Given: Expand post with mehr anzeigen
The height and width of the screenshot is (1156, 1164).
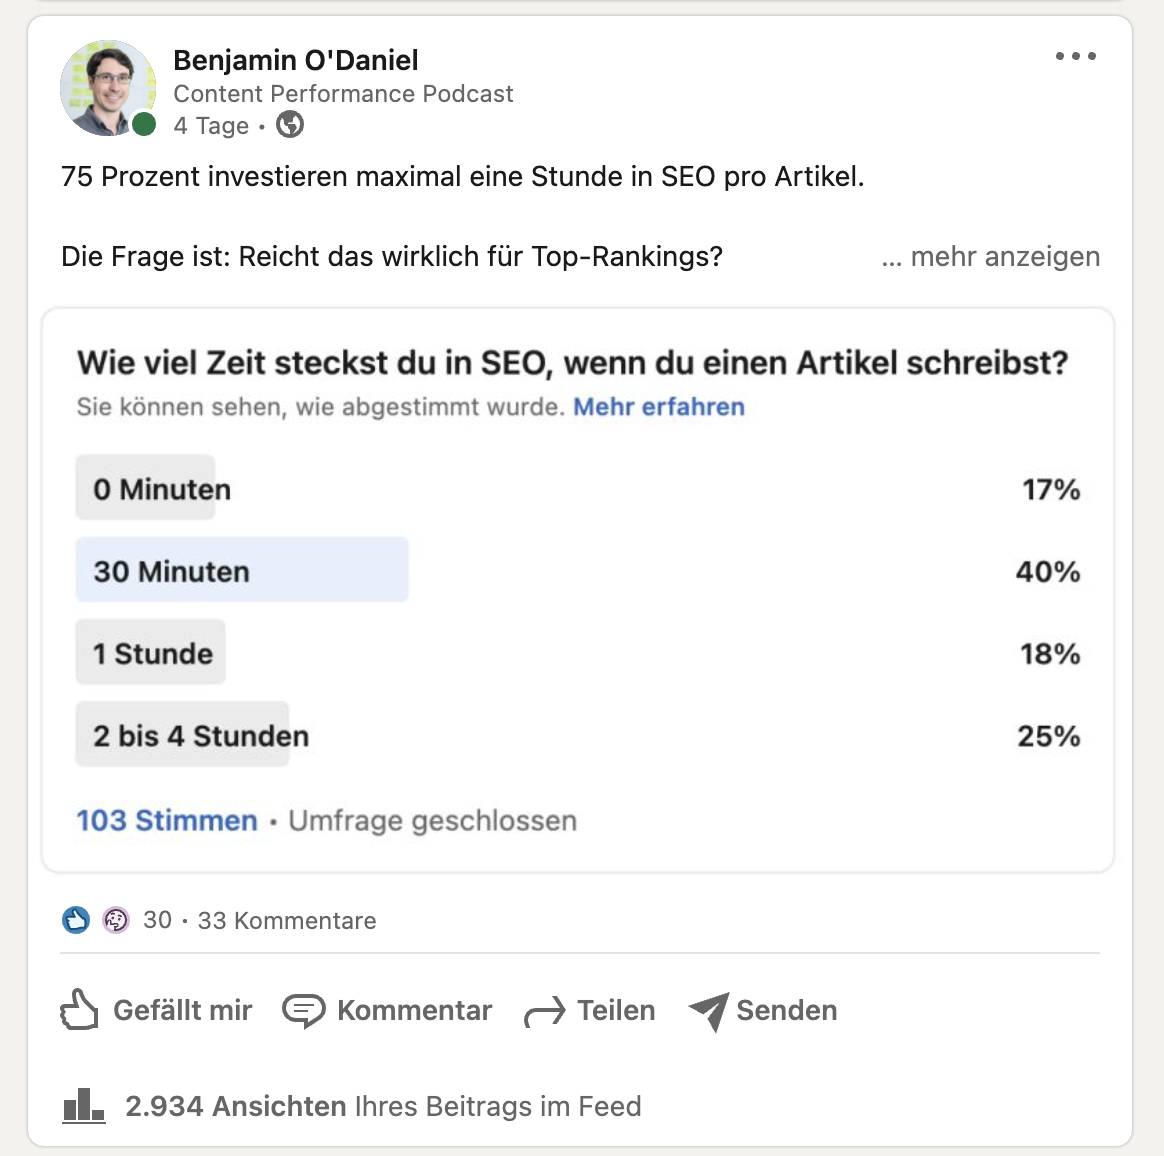Looking at the screenshot, I should click(x=990, y=256).
